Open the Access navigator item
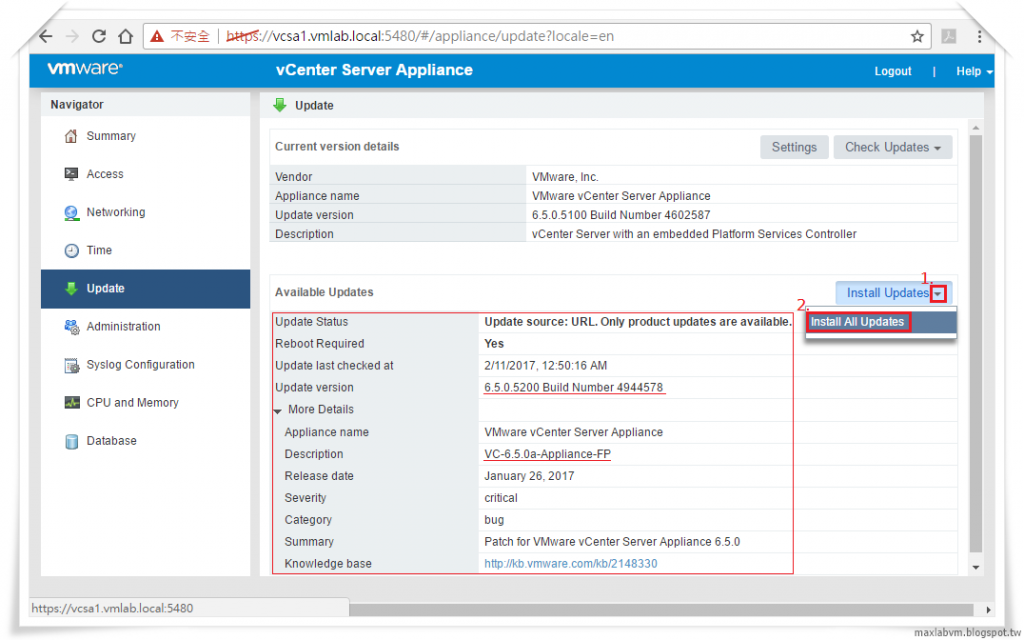 tap(145, 174)
